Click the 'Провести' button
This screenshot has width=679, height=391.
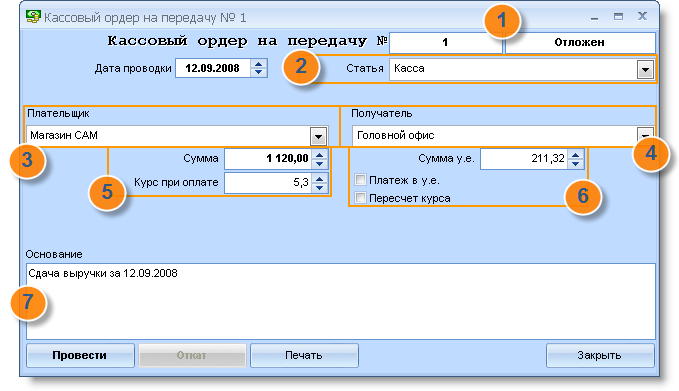click(x=80, y=355)
